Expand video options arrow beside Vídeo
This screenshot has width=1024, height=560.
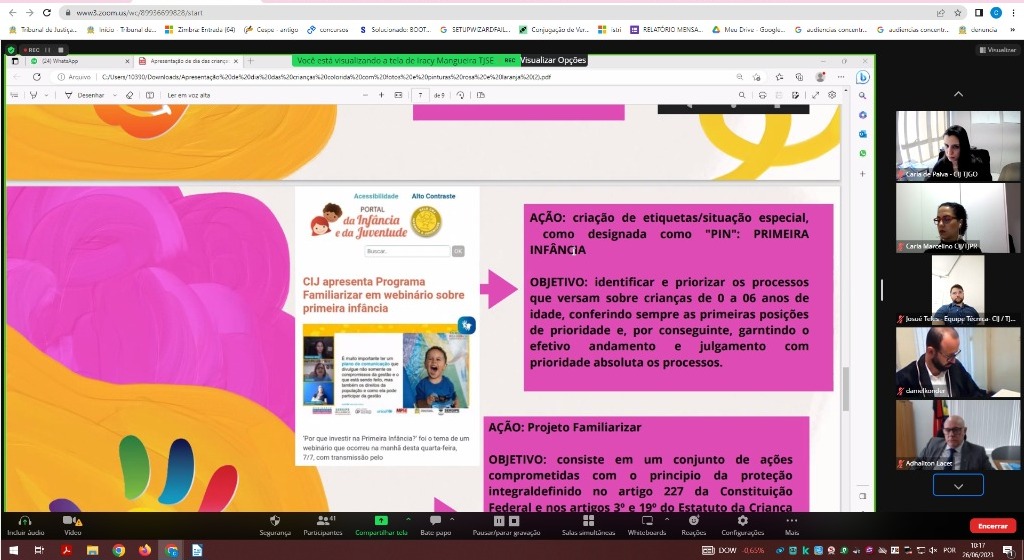(88, 518)
